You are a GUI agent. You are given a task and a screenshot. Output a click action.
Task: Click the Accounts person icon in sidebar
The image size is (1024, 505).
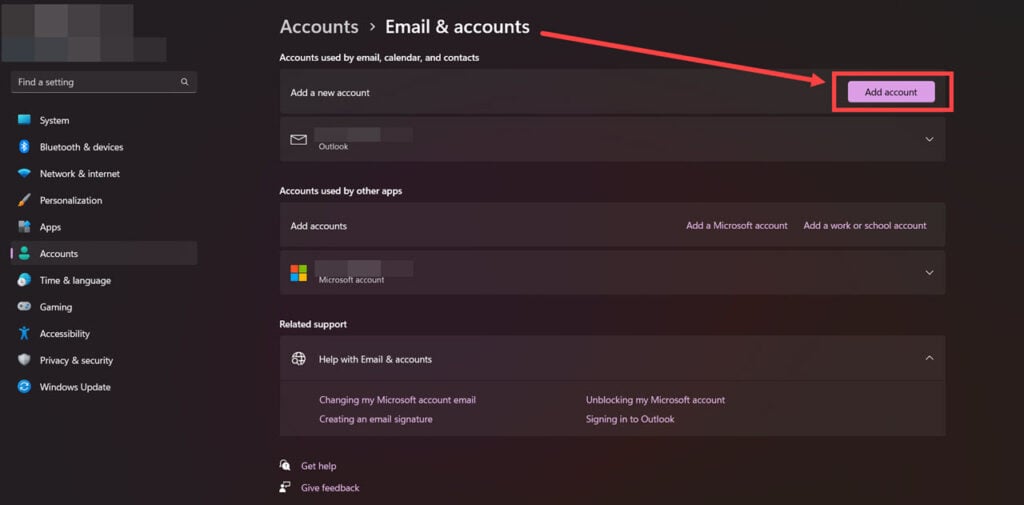(24, 253)
